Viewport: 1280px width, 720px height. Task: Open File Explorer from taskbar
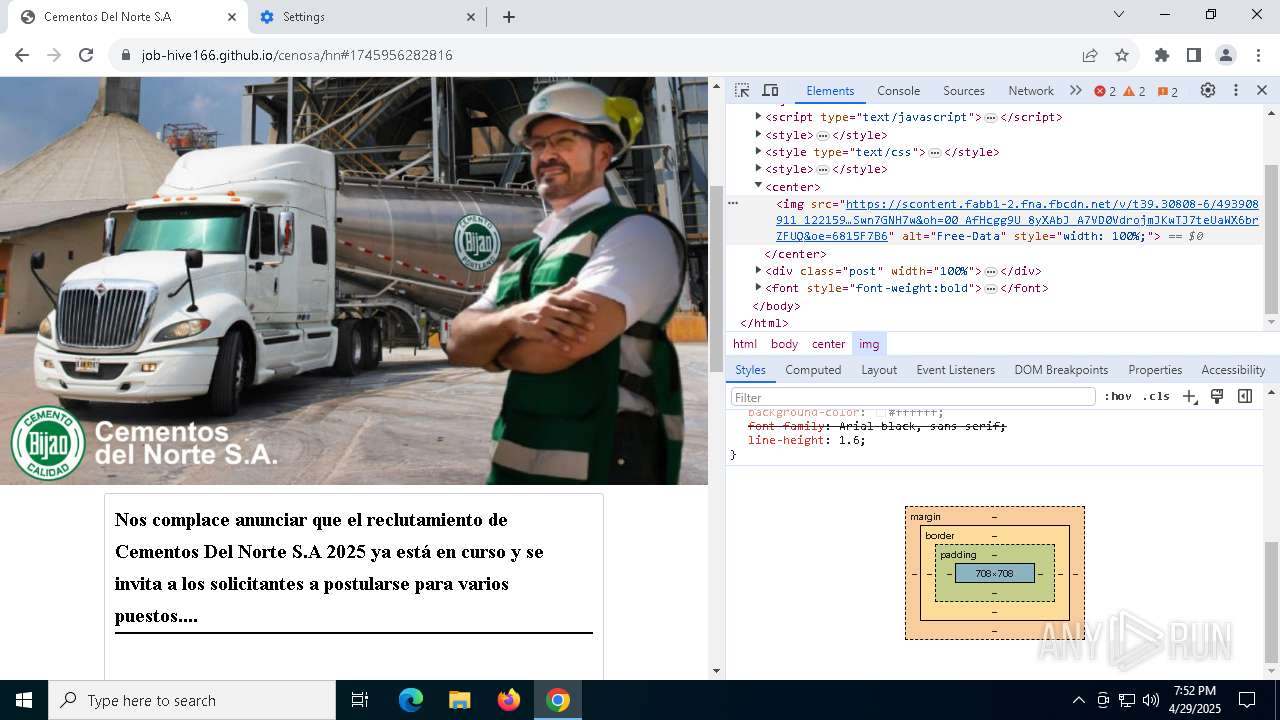coord(460,700)
